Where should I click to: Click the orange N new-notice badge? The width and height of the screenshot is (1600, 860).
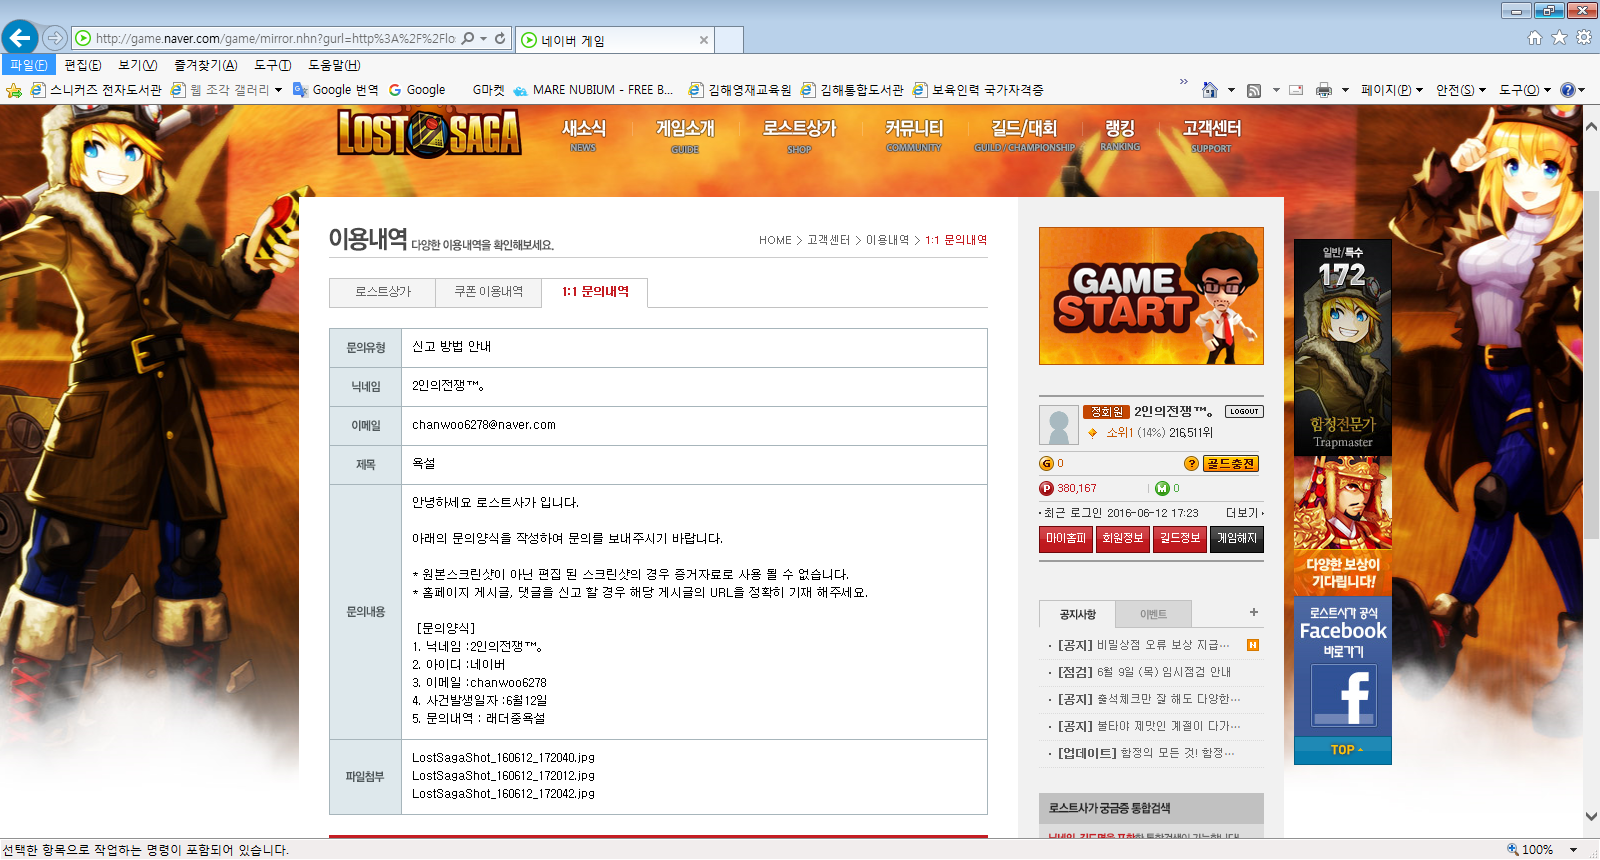[x=1253, y=645]
